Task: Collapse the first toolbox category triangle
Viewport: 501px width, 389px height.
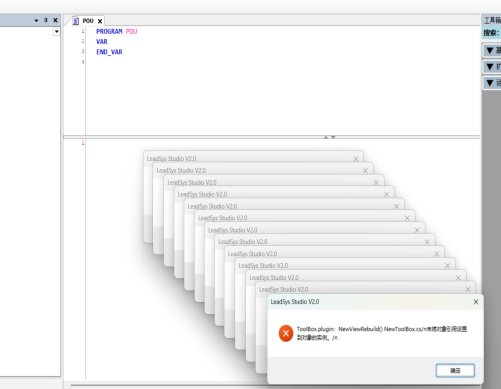Action: (x=490, y=51)
